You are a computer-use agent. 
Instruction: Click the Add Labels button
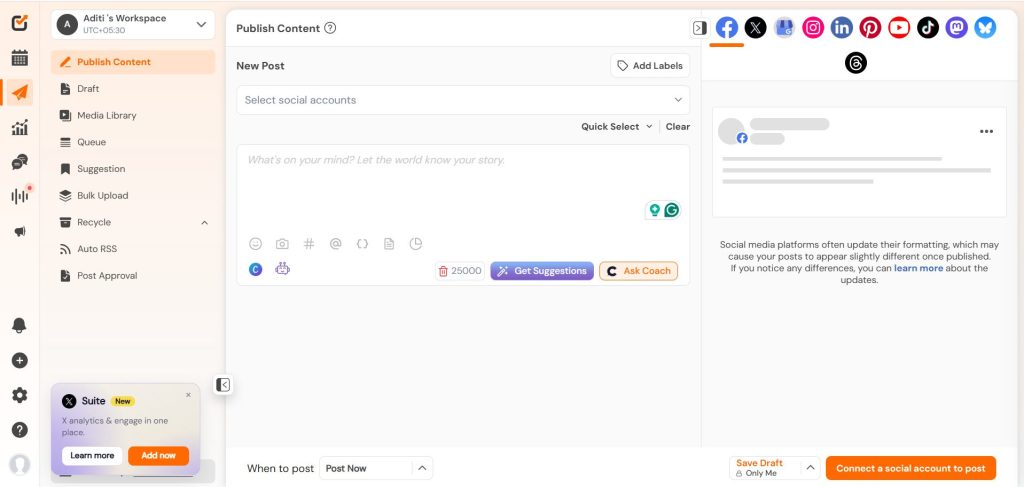650,65
